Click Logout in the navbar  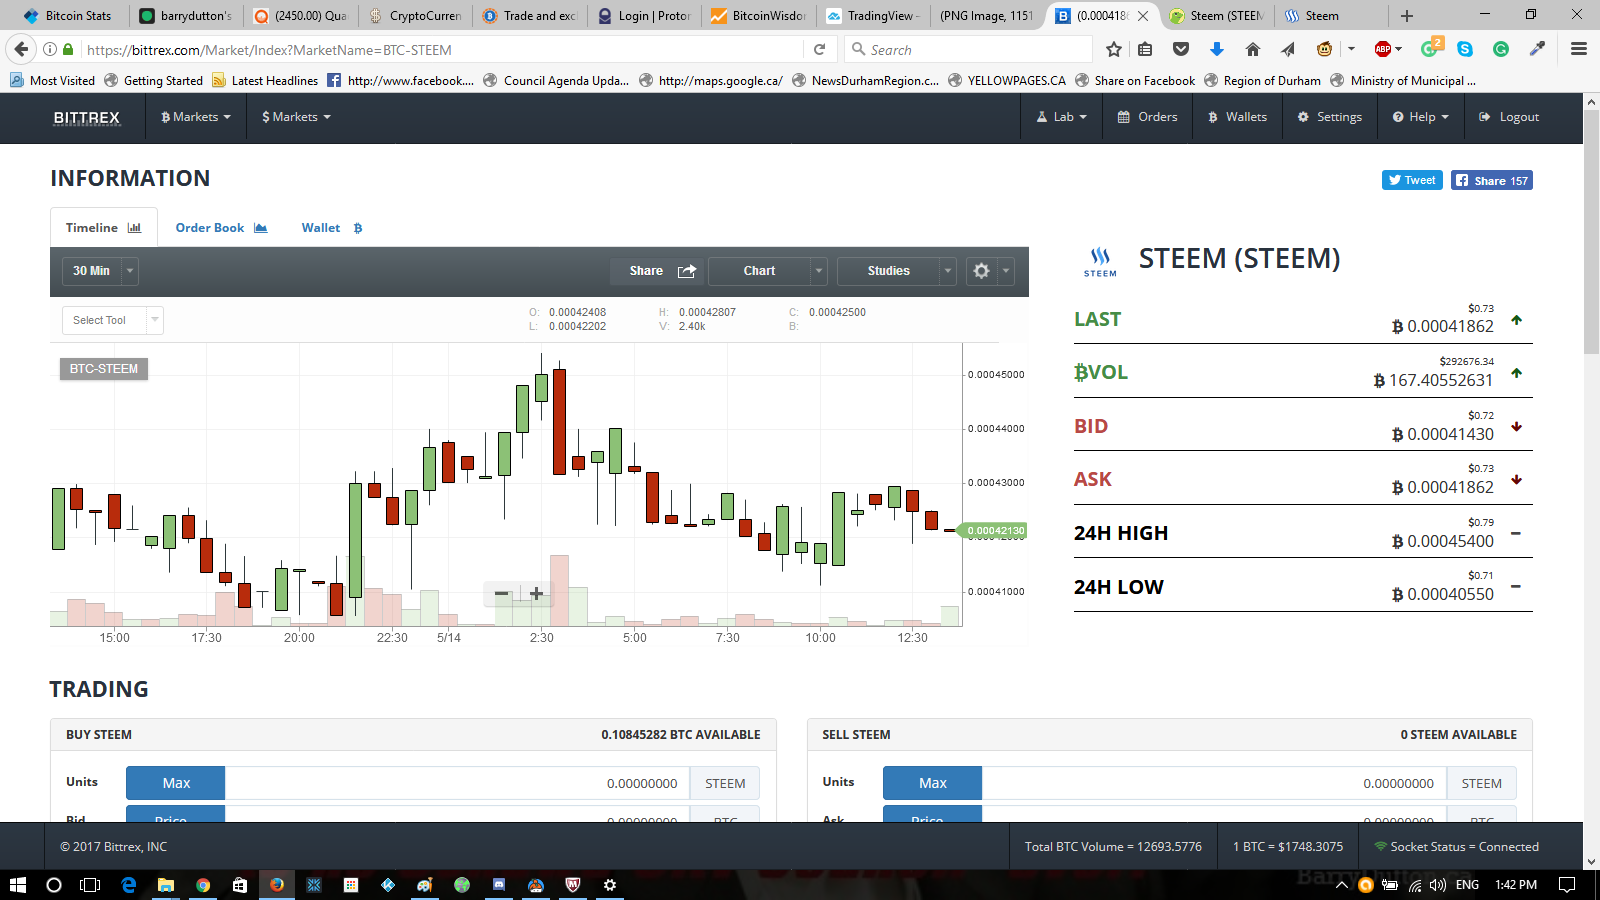coord(1509,117)
